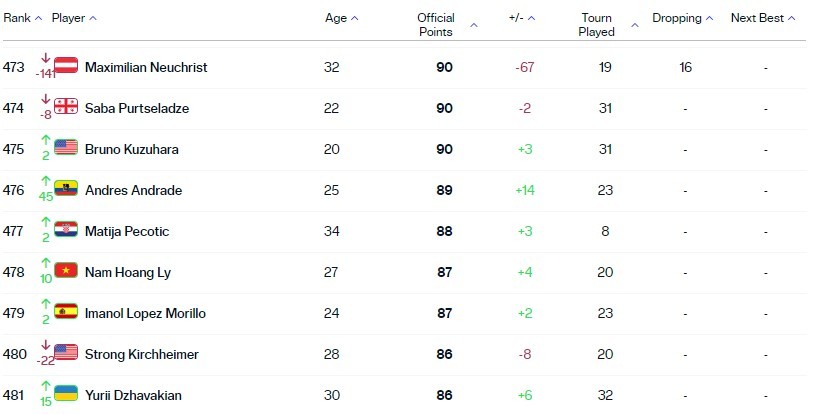Click Ukraine flag beside Yurii Dzhavakian
This screenshot has width=813, height=414.
[x=66, y=393]
